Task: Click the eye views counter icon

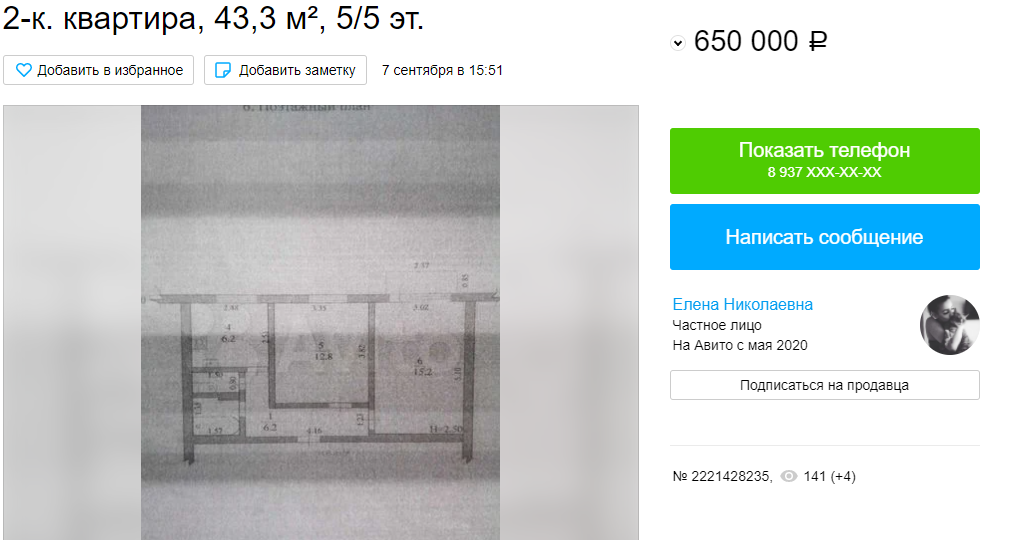Action: (788, 476)
